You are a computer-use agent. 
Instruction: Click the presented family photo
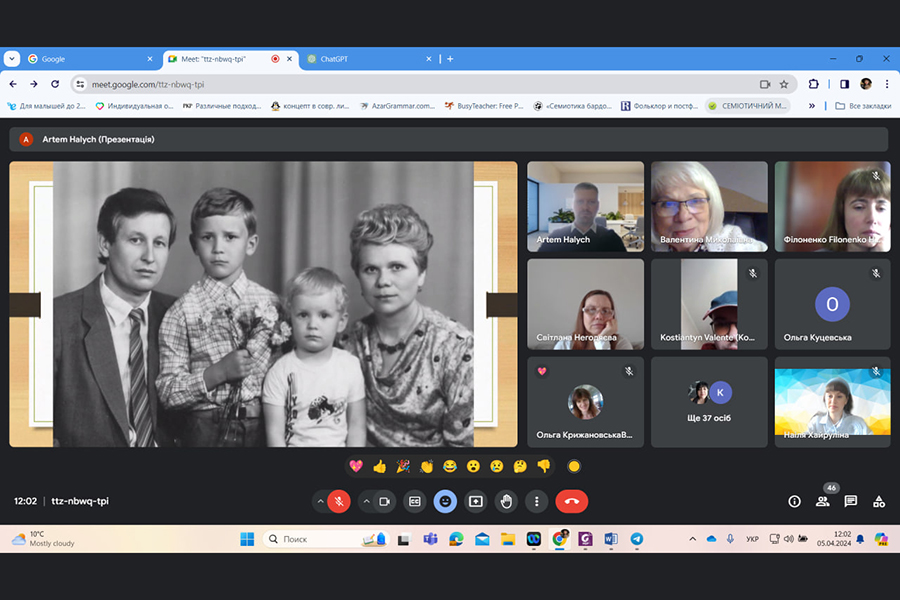(263, 304)
